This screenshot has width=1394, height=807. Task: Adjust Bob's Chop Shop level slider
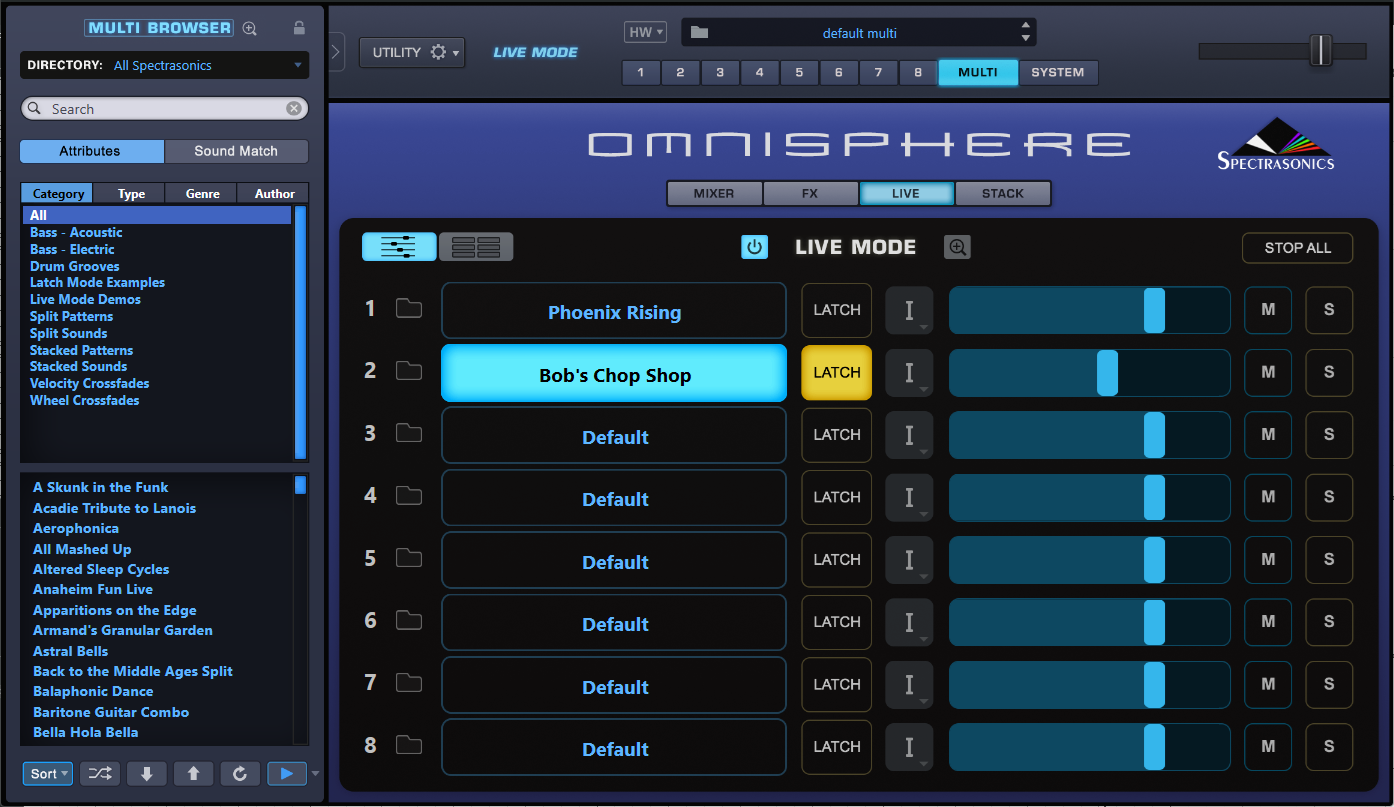point(1107,372)
